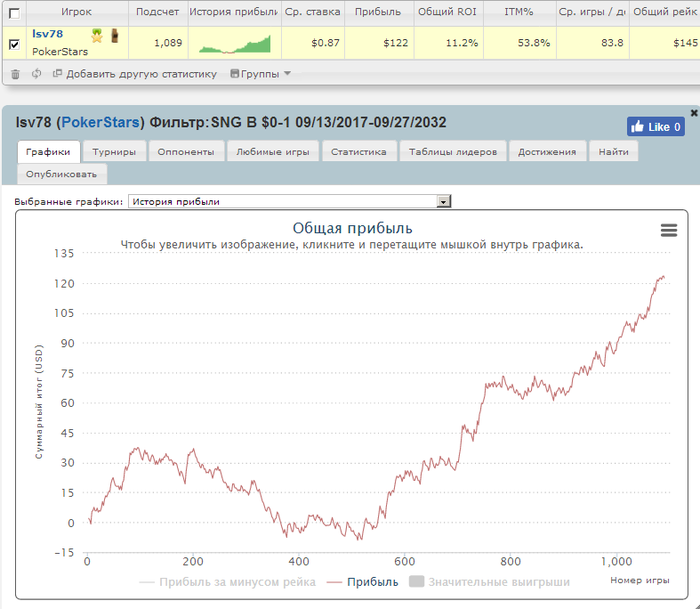The image size is (700, 609).
Task: Click the '83.8' games per day cell
Action: [x=593, y=43]
